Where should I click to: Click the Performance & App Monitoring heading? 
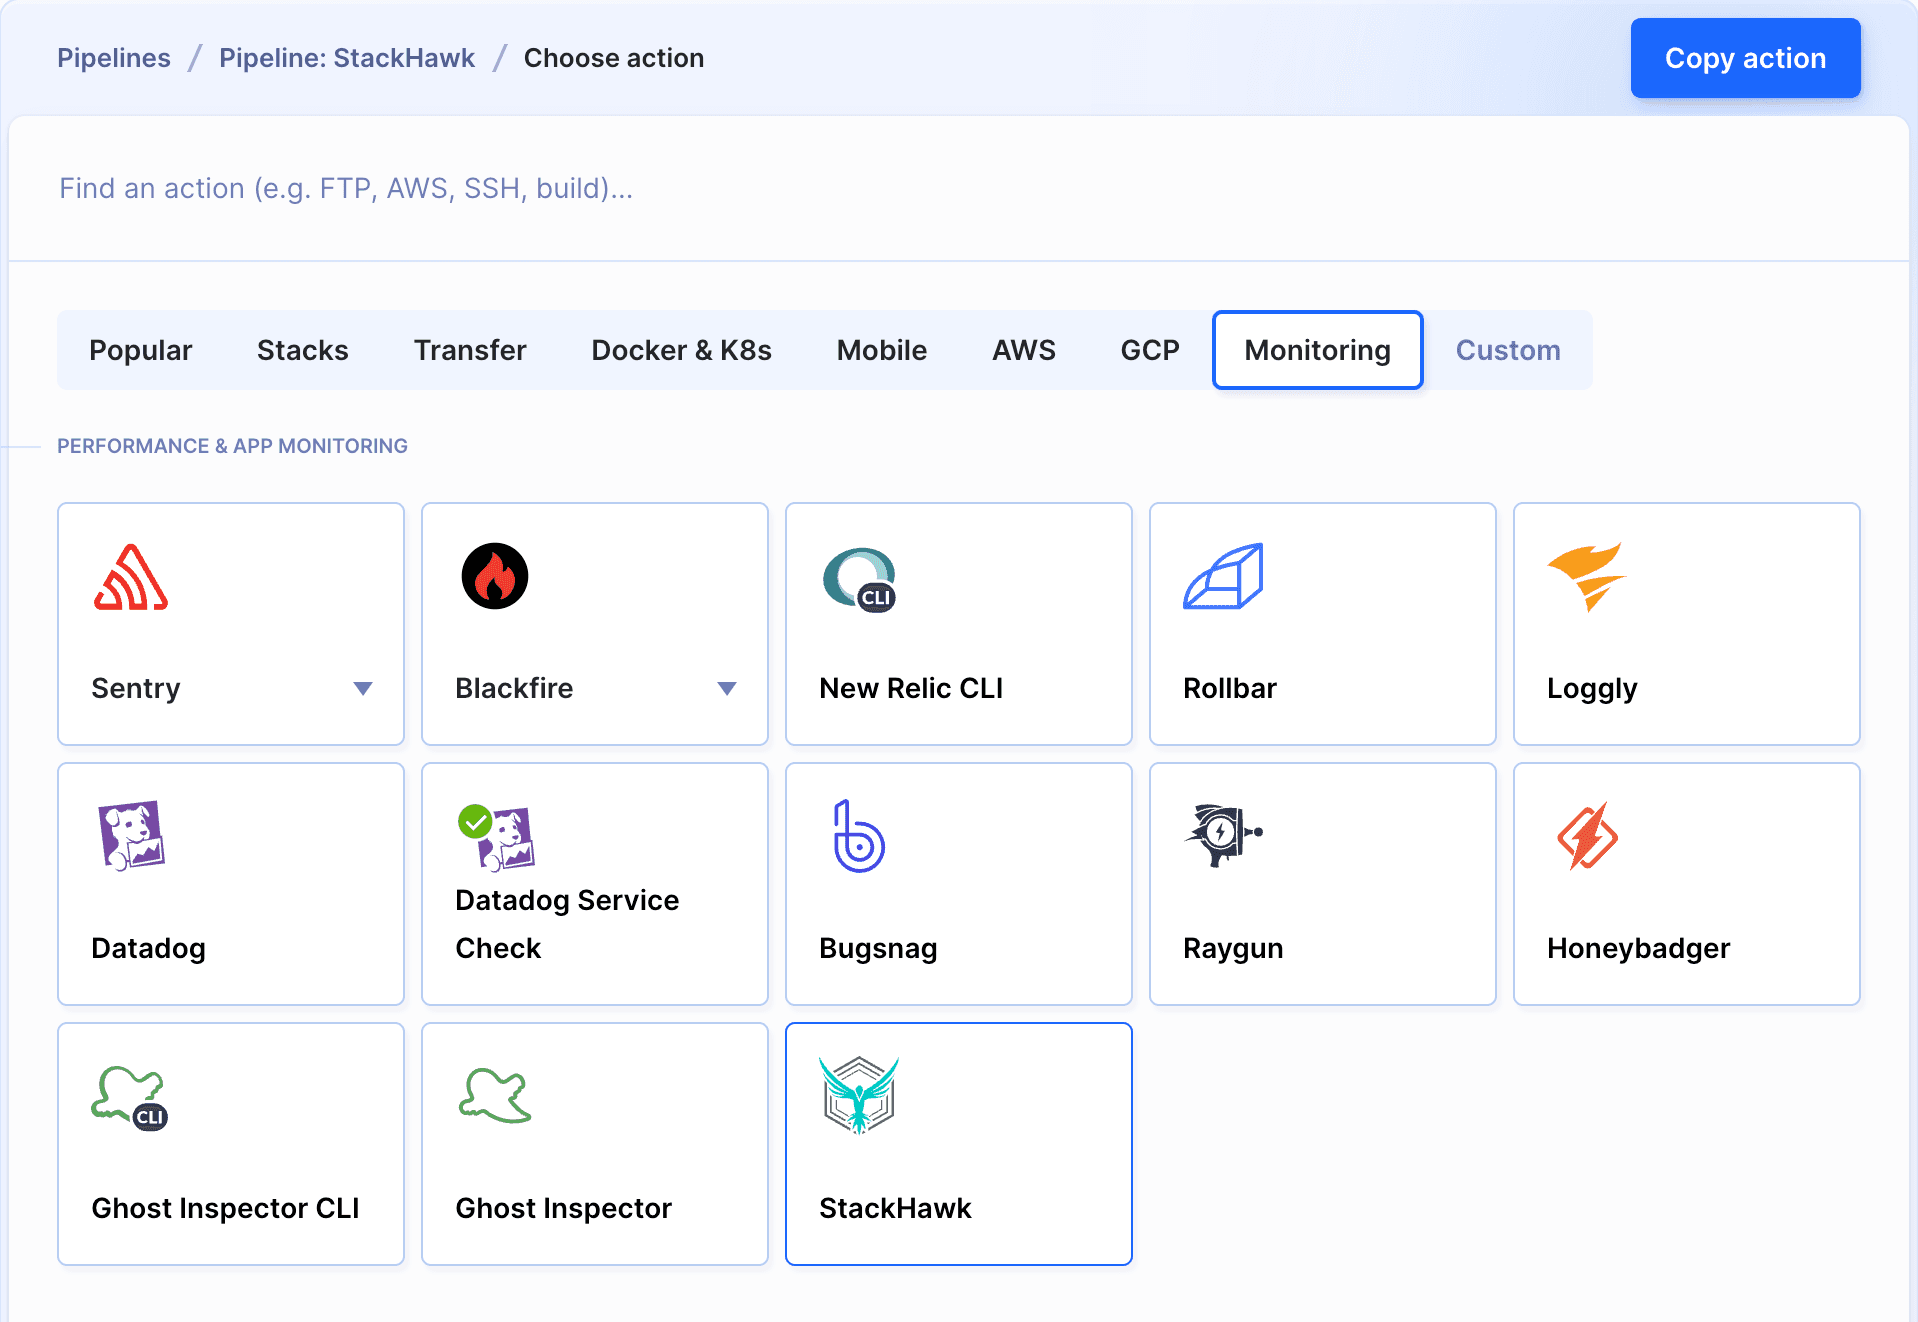(x=232, y=446)
